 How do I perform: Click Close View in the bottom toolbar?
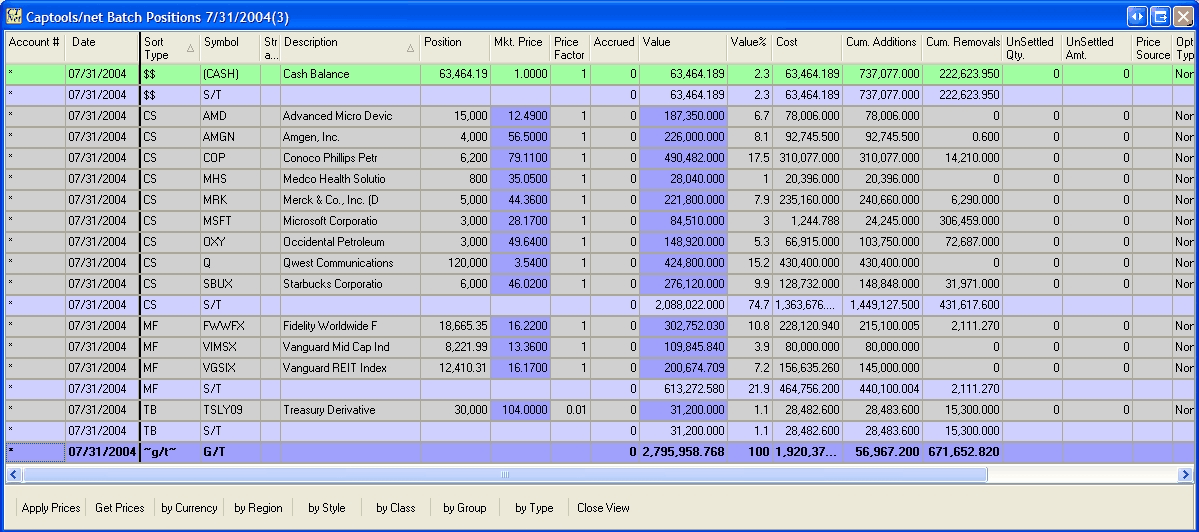603,508
